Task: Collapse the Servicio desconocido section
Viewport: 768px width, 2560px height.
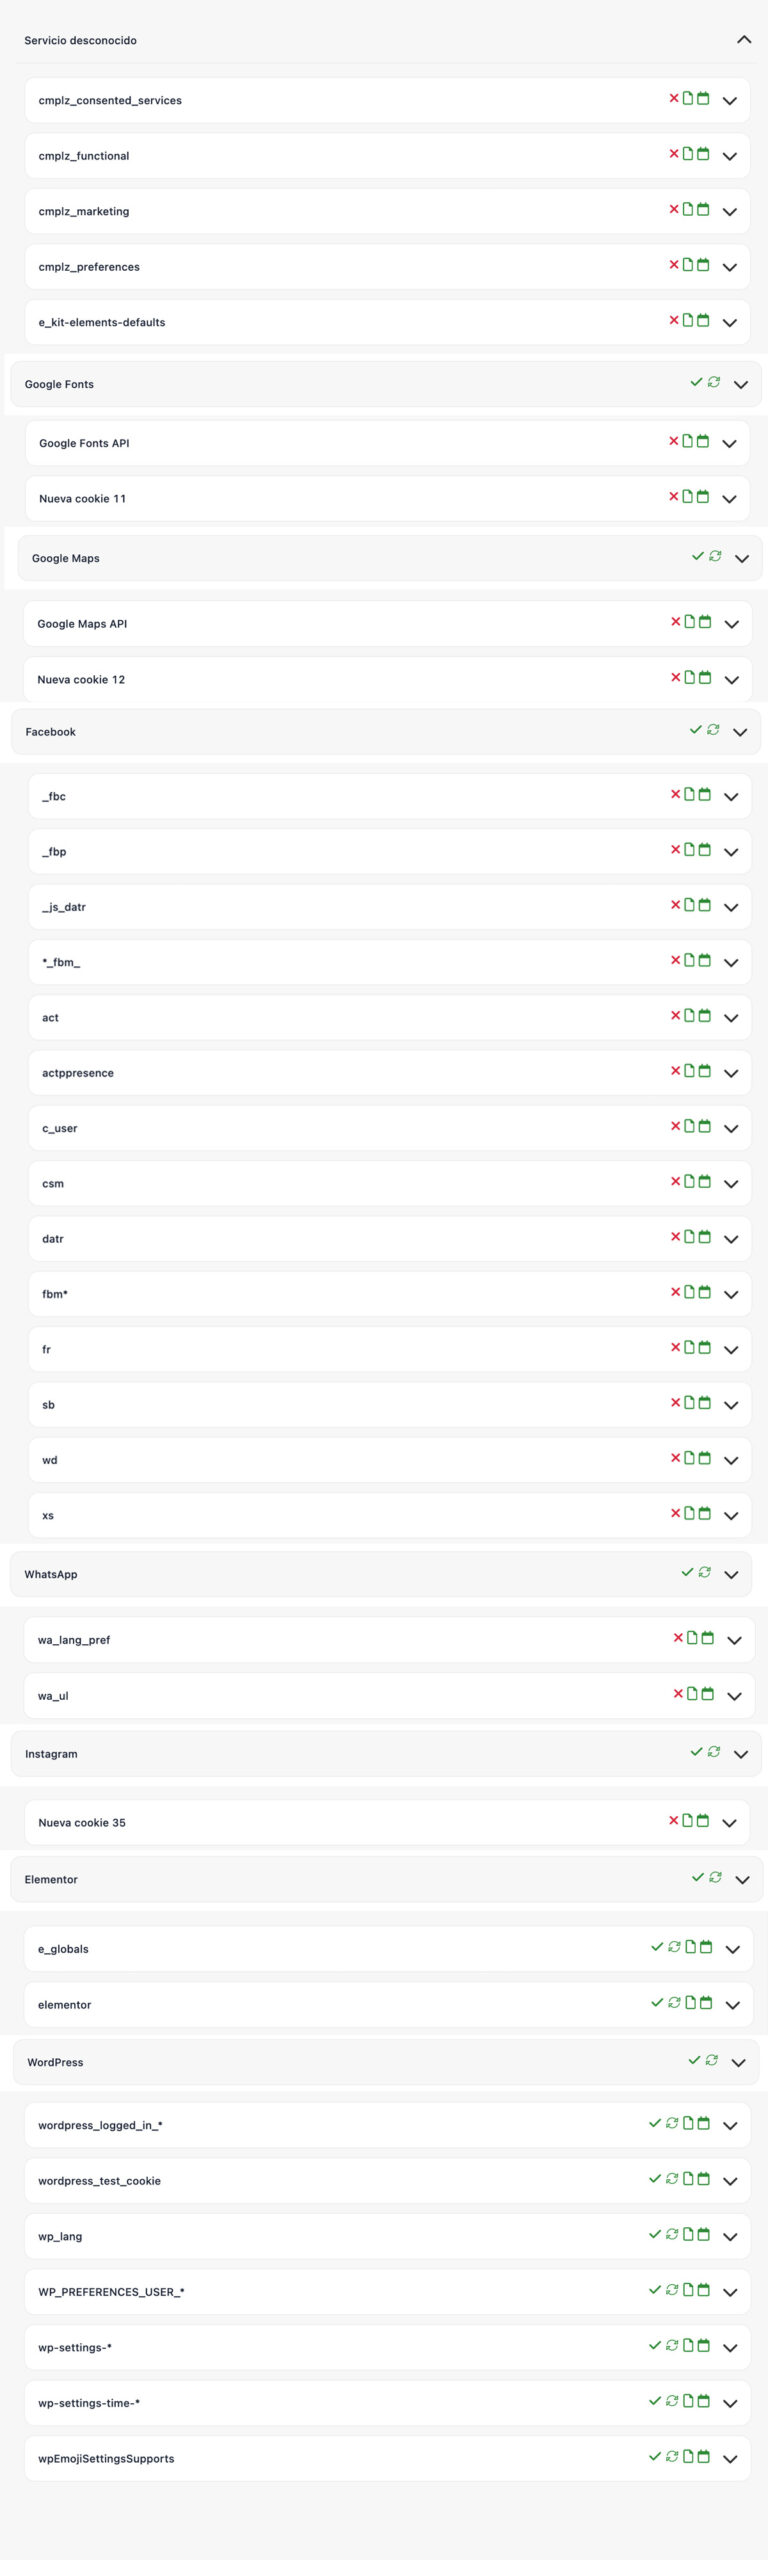Action: (x=743, y=40)
